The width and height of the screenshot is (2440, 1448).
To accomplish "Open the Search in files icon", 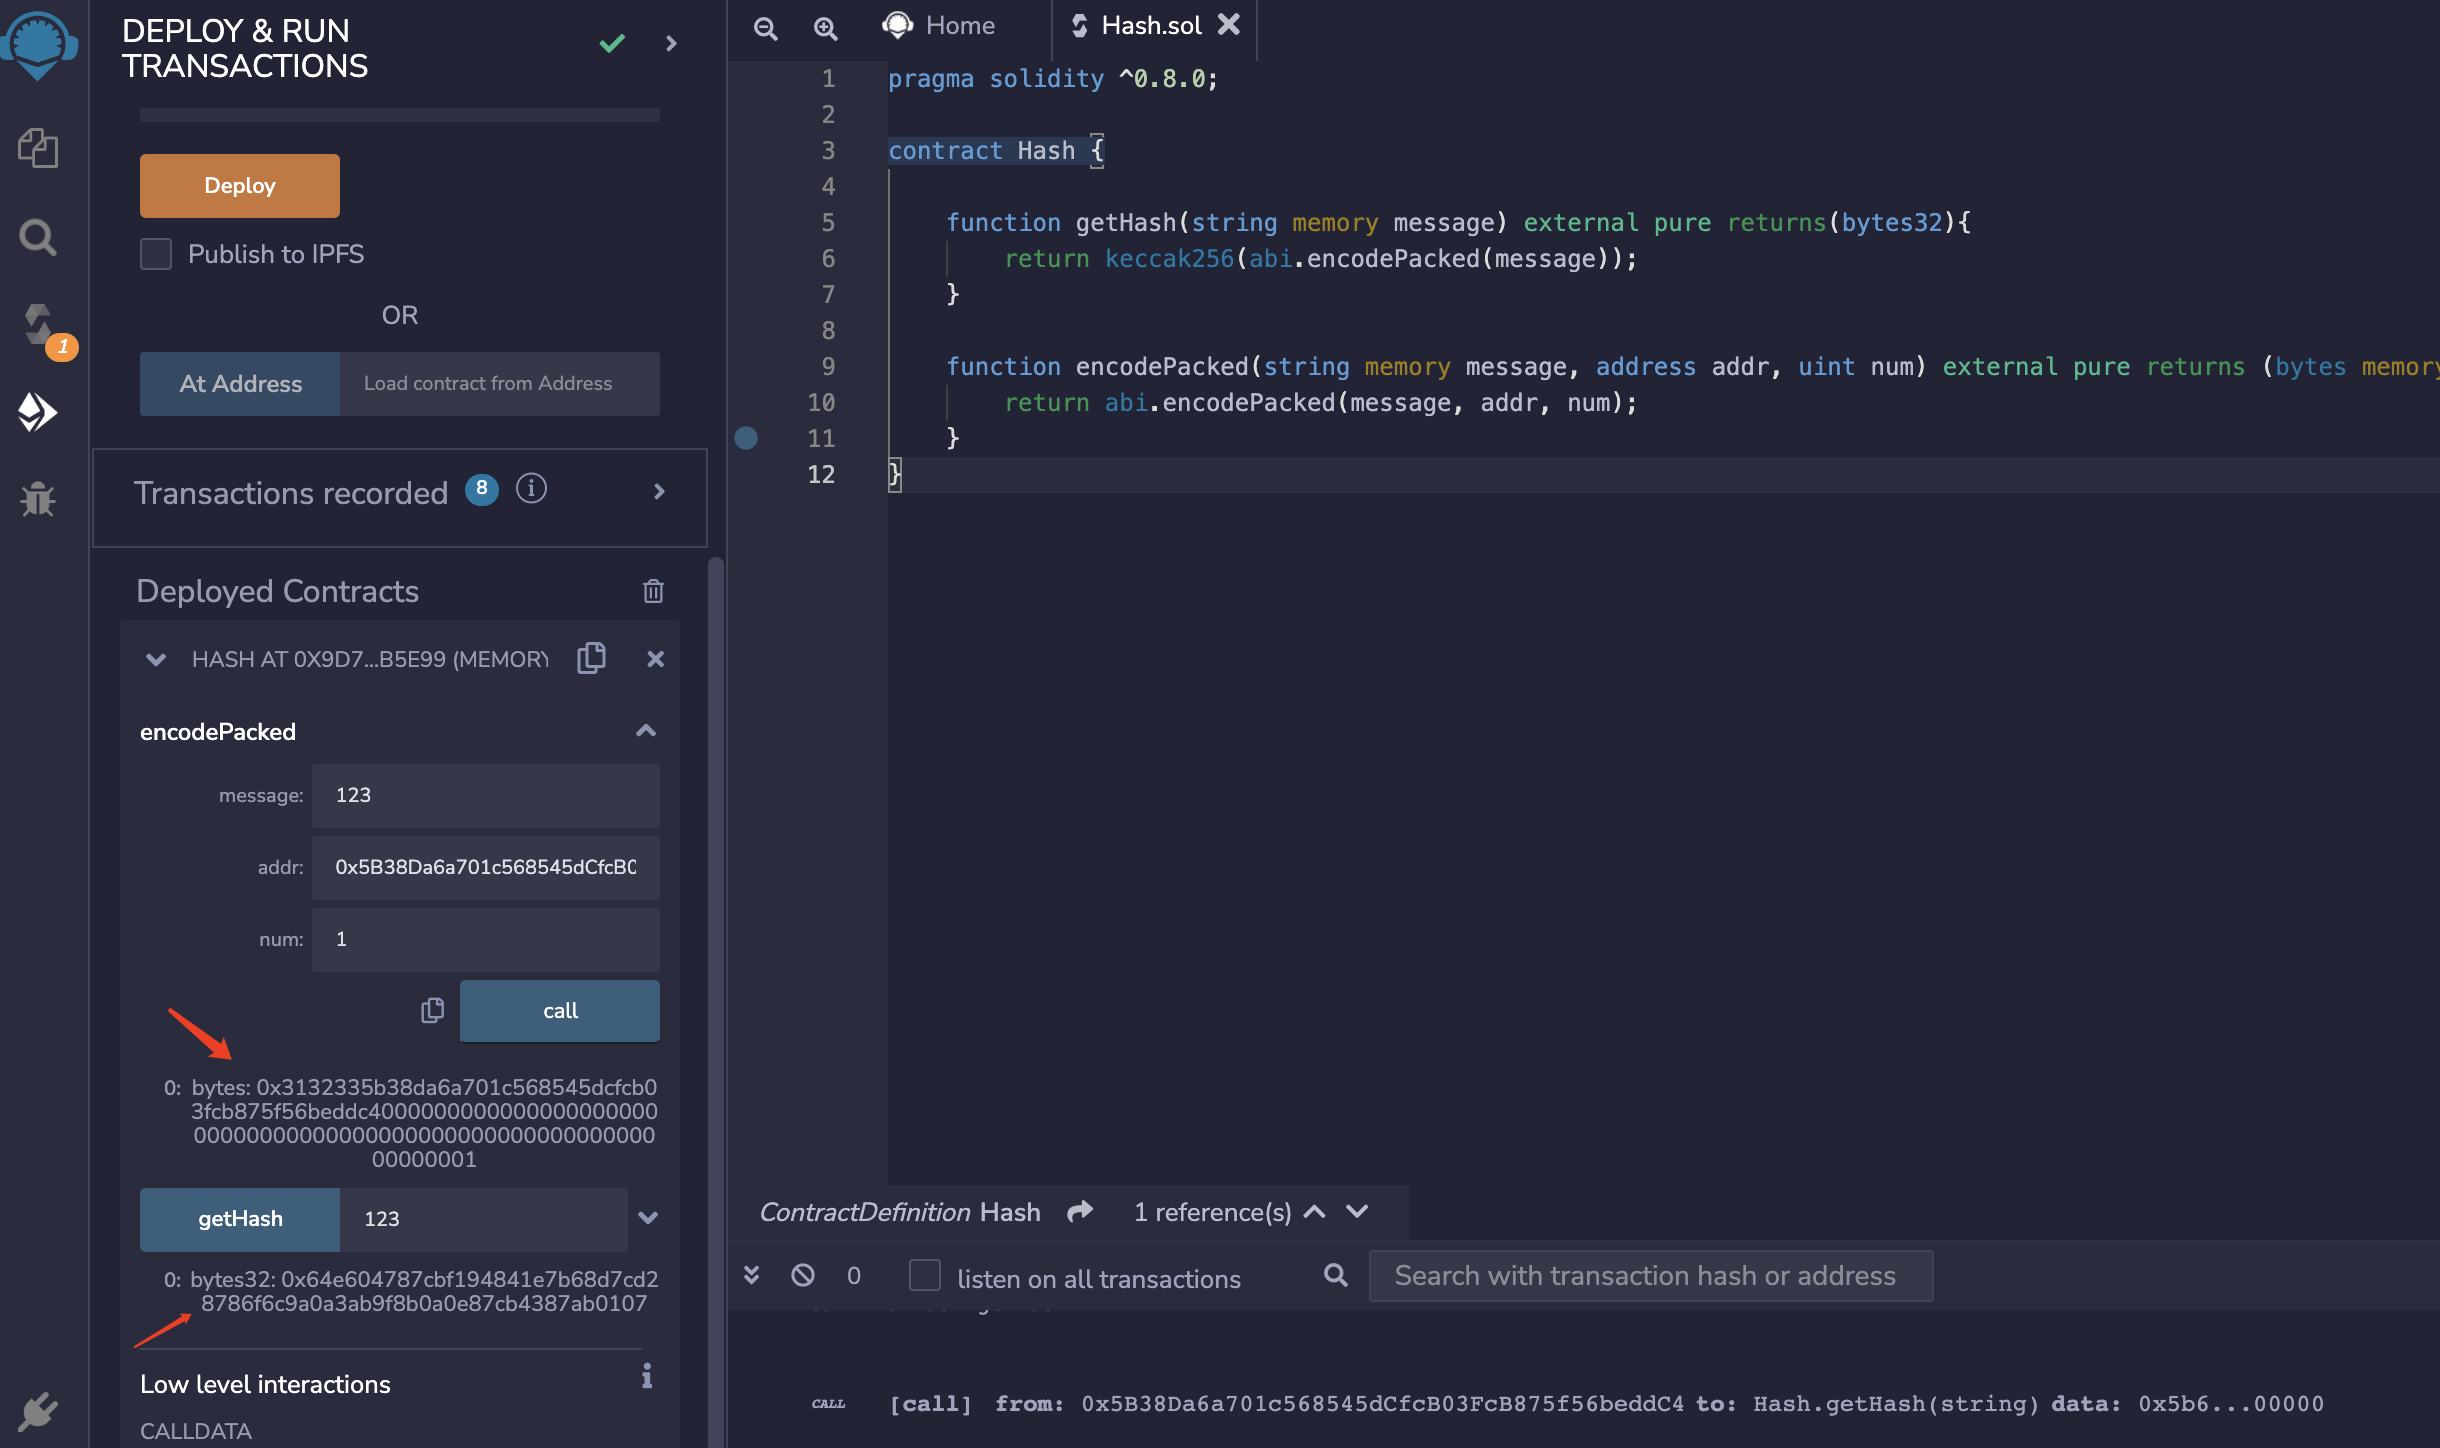I will click(x=38, y=237).
